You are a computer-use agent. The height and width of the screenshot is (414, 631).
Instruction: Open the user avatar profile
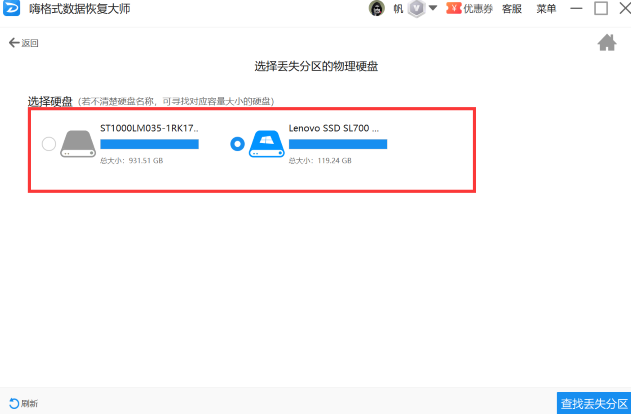tap(376, 9)
